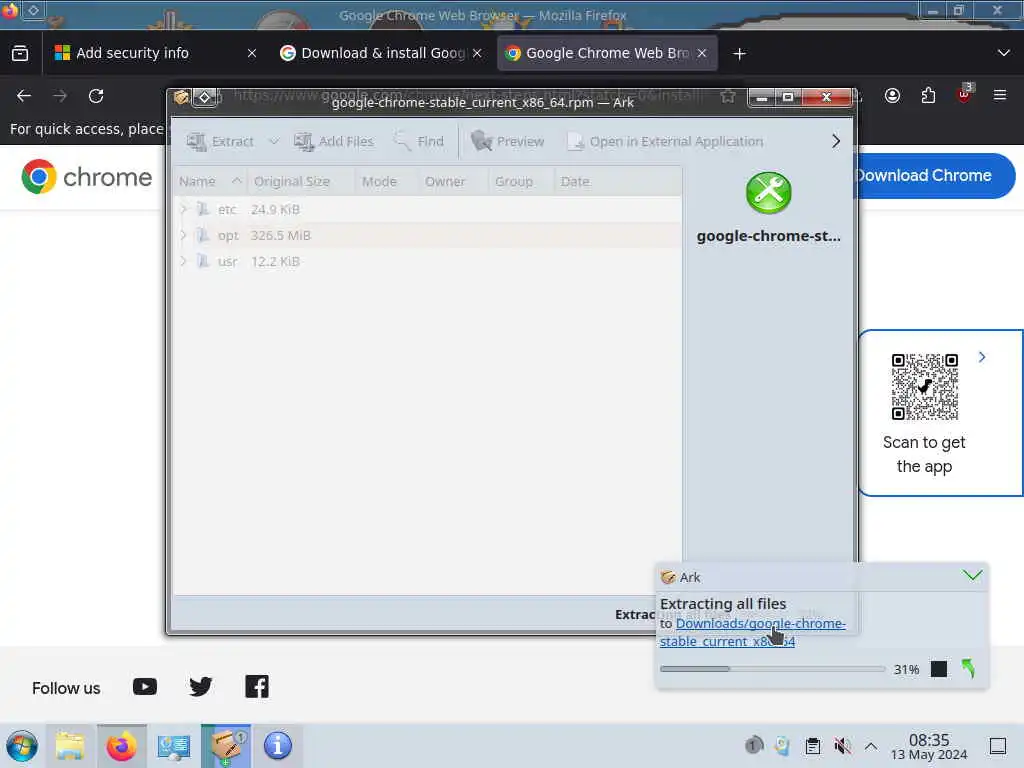Select the usr folder row
This screenshot has height=768, width=1024.
click(x=428, y=261)
